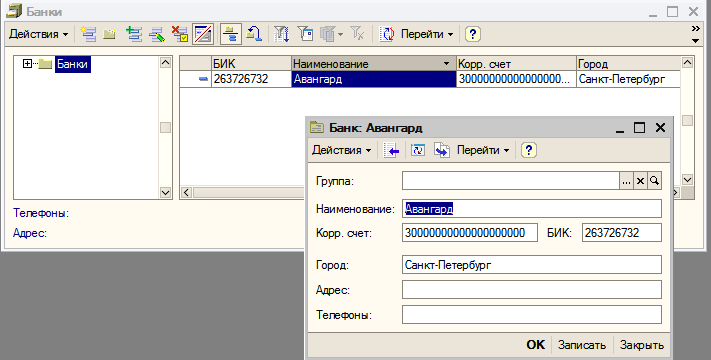Click the list scroll down arrow

(687, 180)
